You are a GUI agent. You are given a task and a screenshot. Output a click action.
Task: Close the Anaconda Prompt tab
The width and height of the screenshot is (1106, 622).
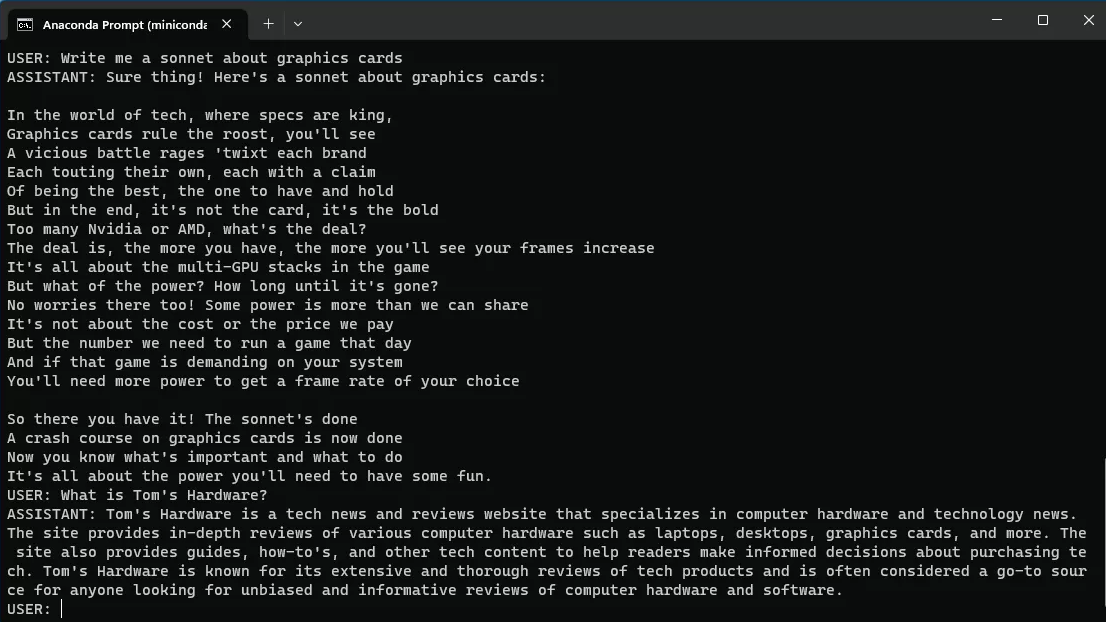(227, 24)
